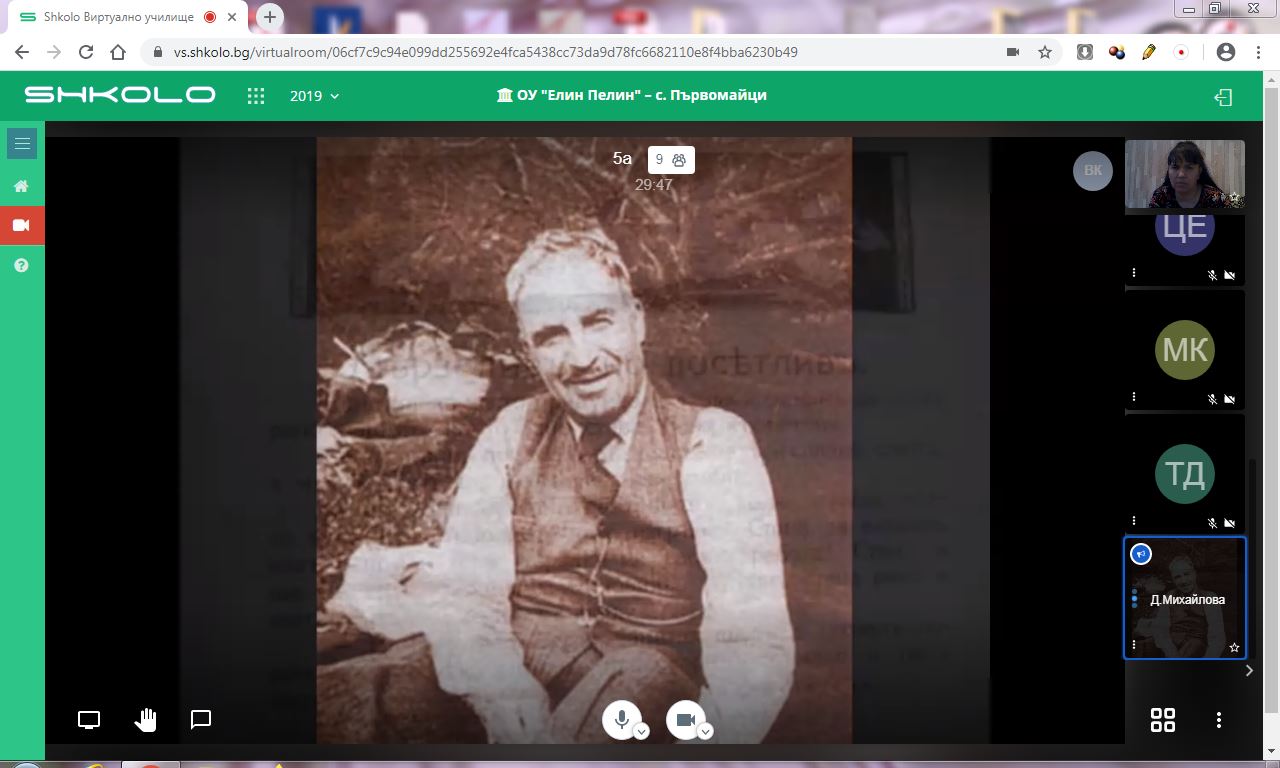This screenshot has height=768, width=1280.
Task: Switch to tile view layout
Action: point(1163,720)
